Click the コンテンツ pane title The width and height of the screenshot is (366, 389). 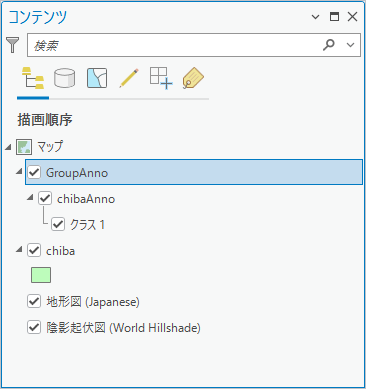37,17
